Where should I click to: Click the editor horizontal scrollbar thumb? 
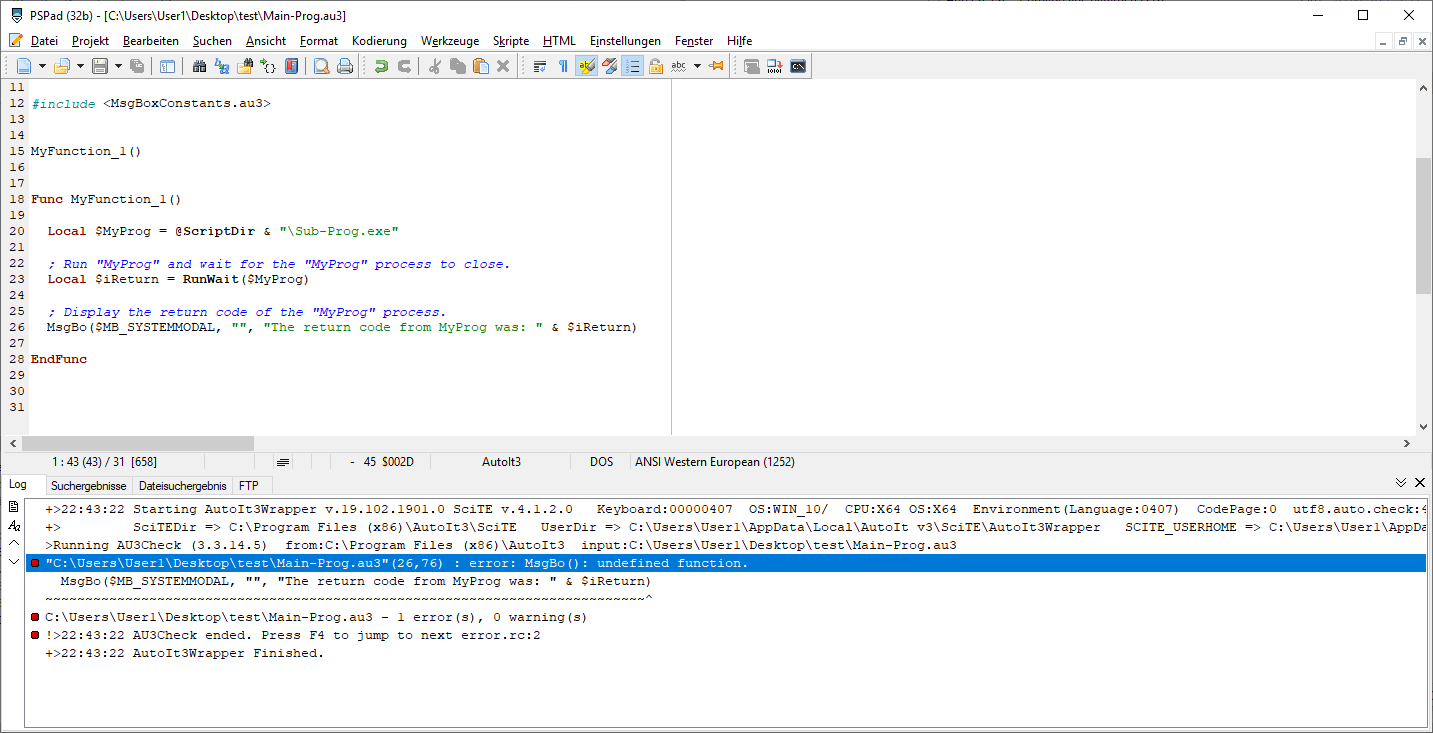tap(138, 443)
